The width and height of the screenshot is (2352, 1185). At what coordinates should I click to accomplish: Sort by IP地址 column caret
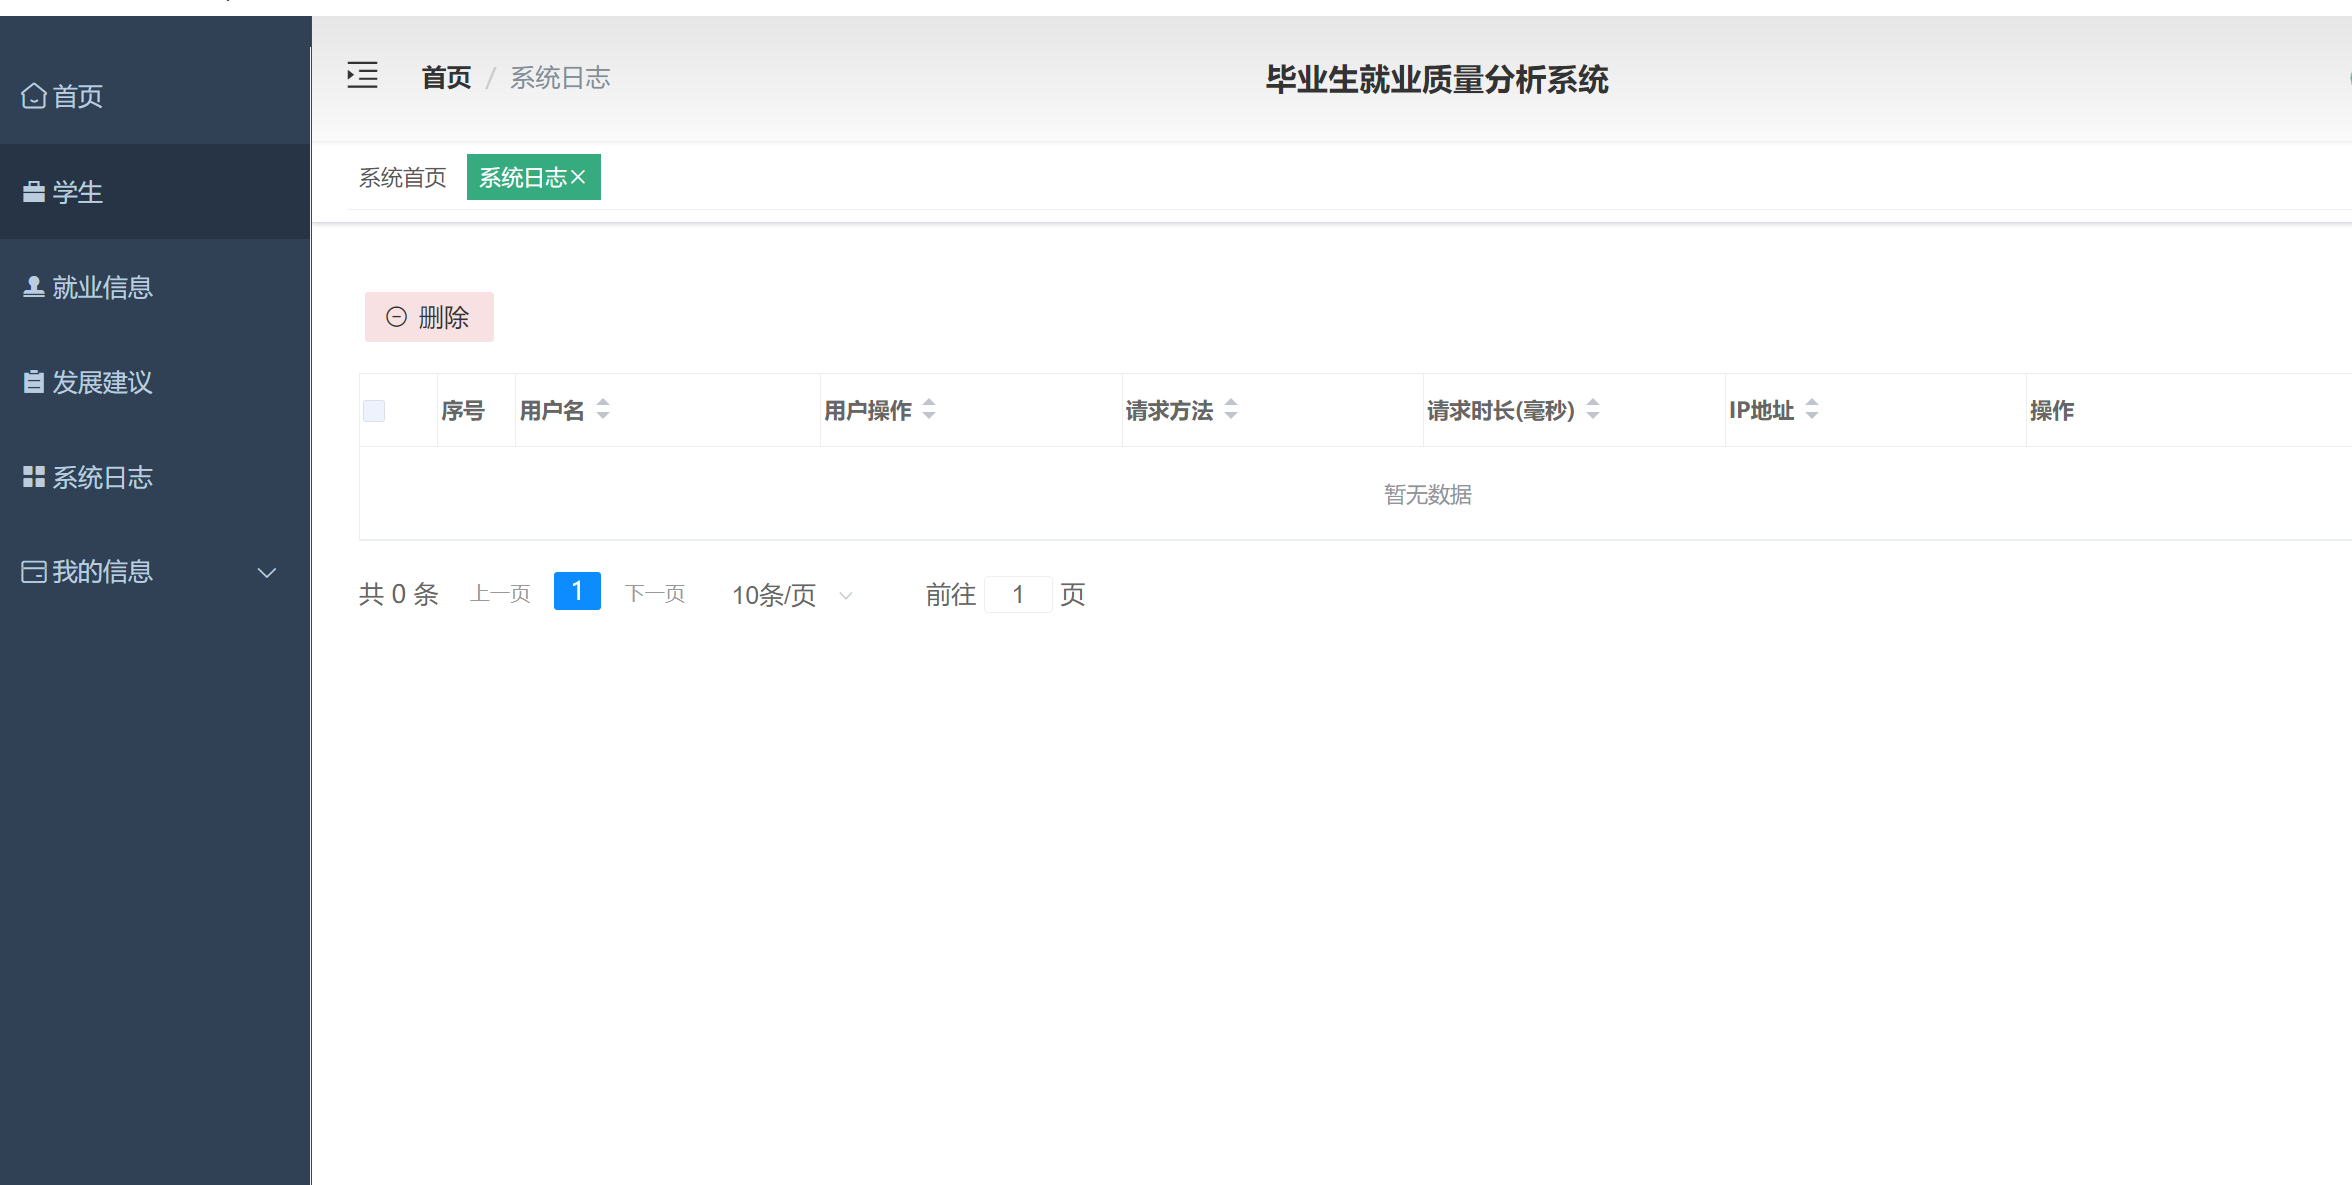[x=1812, y=409]
